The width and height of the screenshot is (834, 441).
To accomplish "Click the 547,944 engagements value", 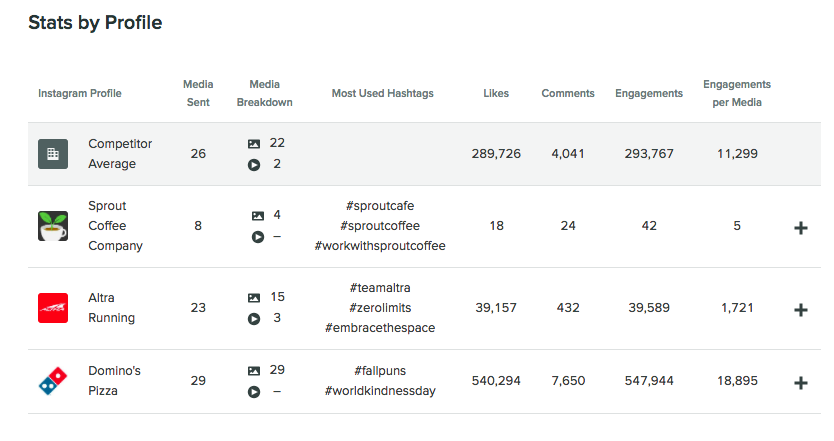I will pos(649,381).
